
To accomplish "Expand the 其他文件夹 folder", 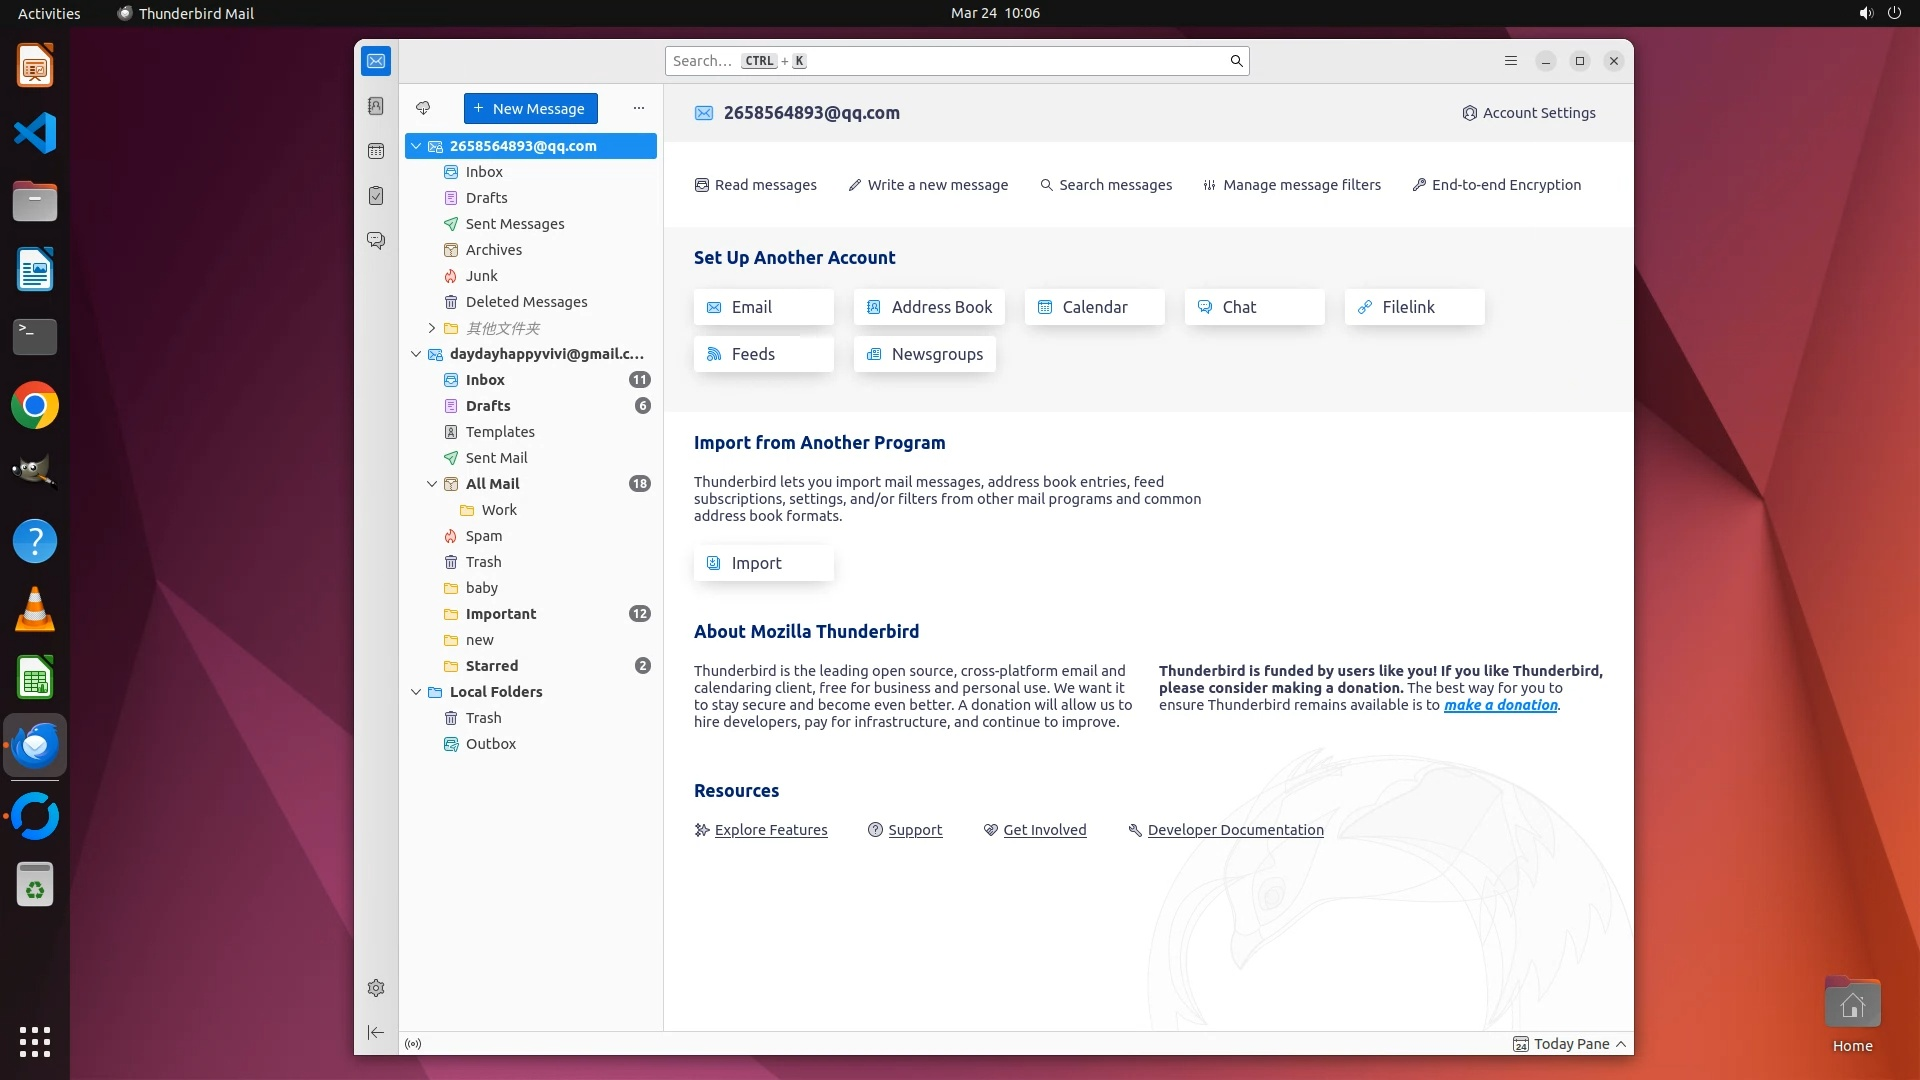I will (432, 328).
